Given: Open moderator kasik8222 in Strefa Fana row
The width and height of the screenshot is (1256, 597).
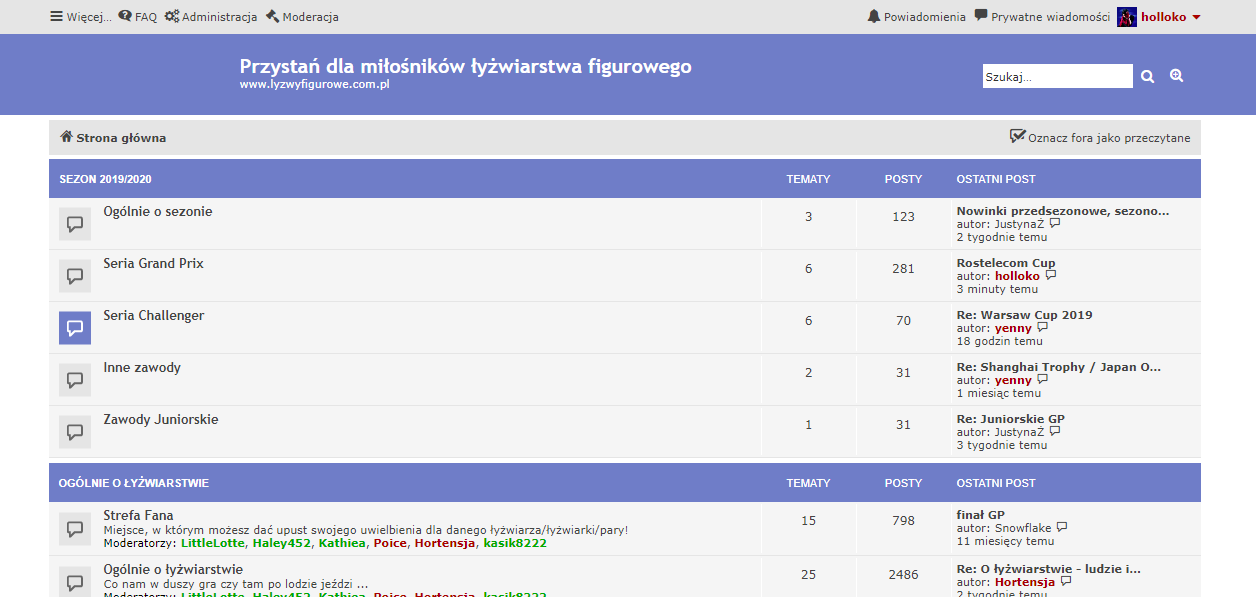Looking at the screenshot, I should (515, 543).
